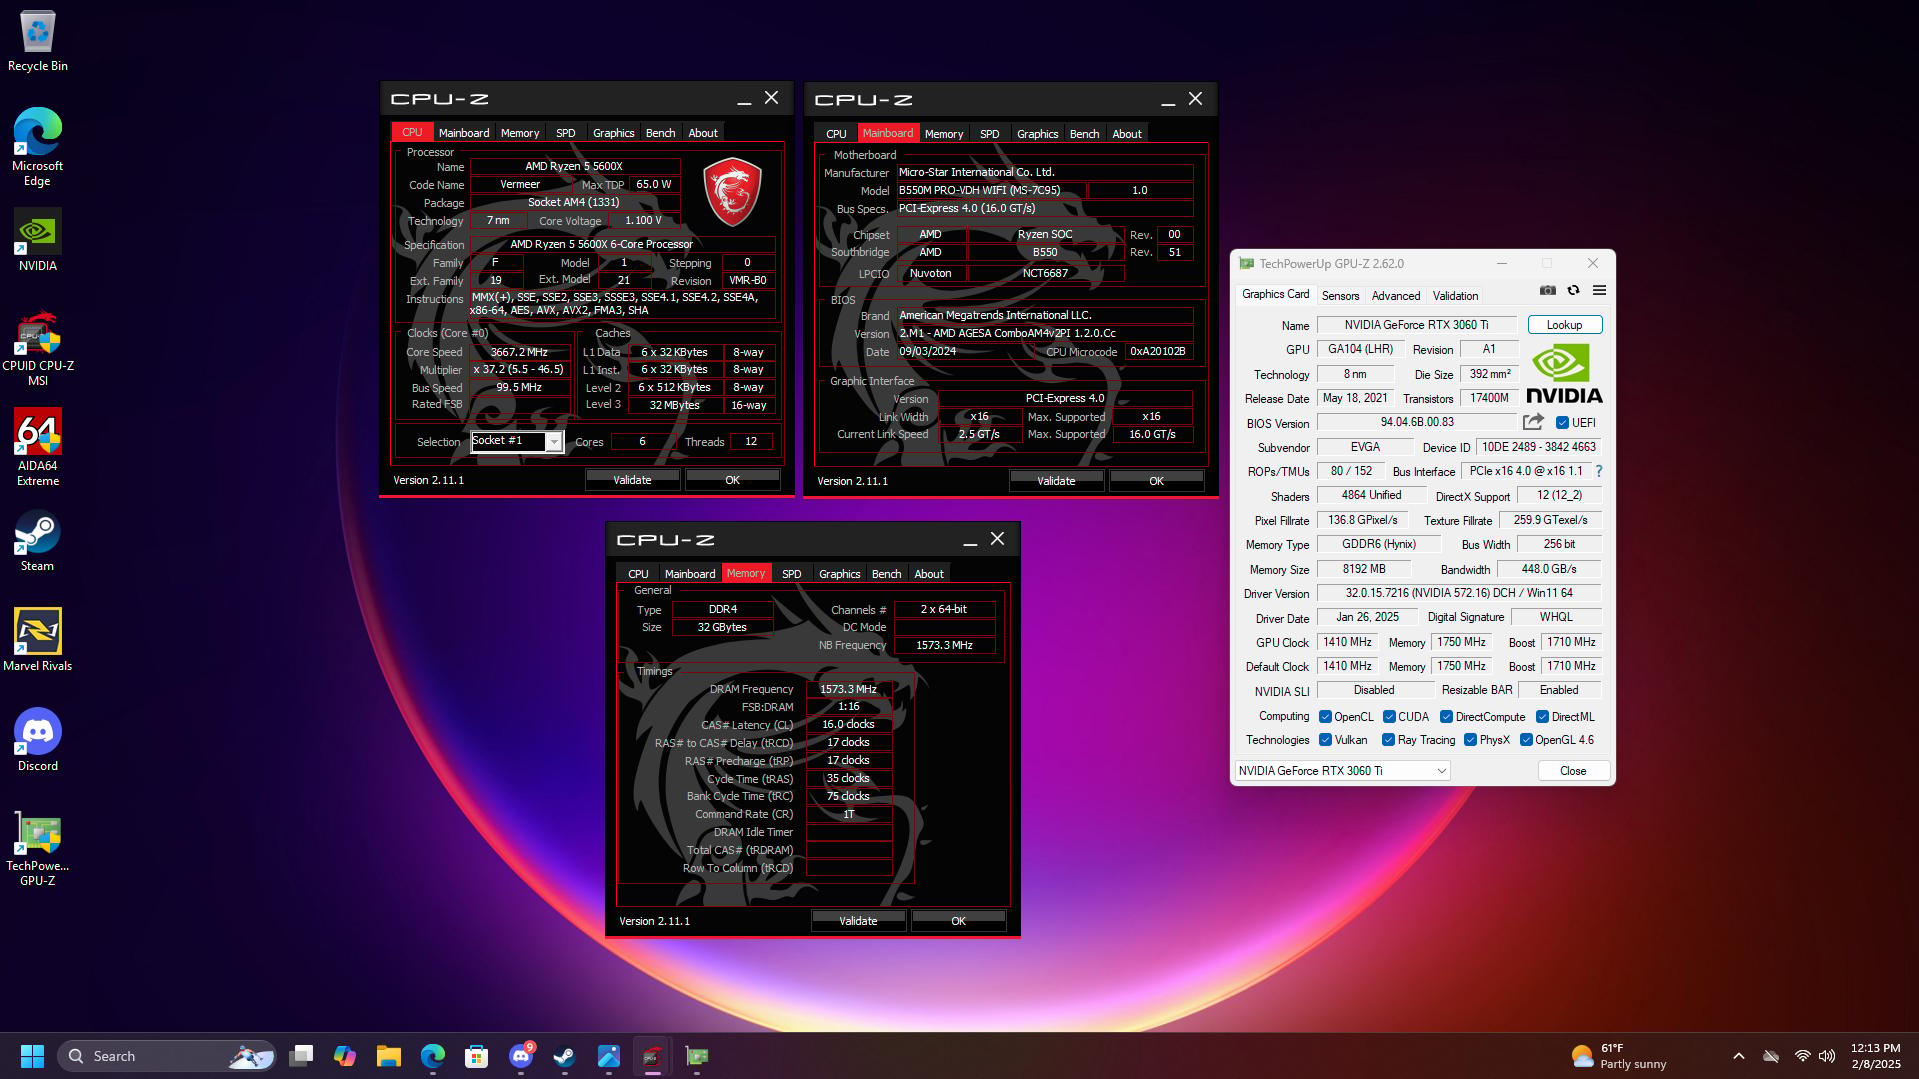The width and height of the screenshot is (1919, 1079).
Task: Open File Explorer from taskbar
Action: pos(389,1056)
